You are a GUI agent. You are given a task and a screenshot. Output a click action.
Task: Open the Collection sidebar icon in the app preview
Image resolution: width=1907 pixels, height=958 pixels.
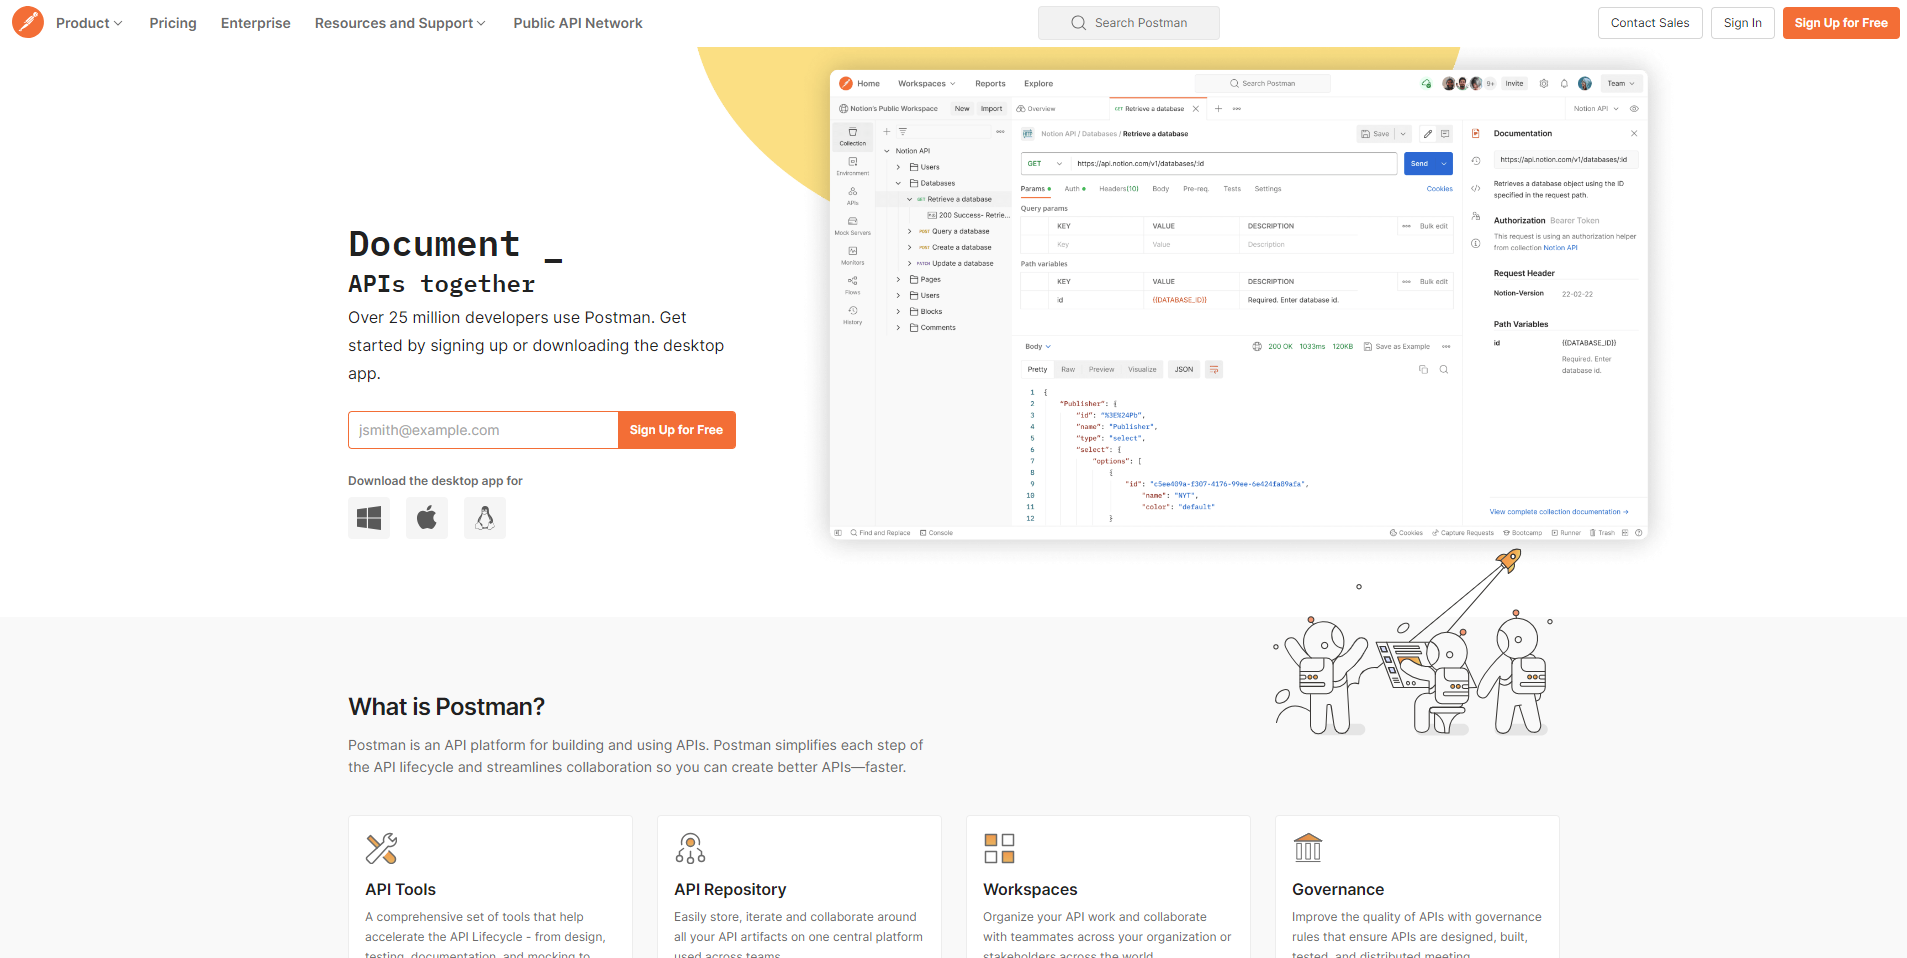853,137
